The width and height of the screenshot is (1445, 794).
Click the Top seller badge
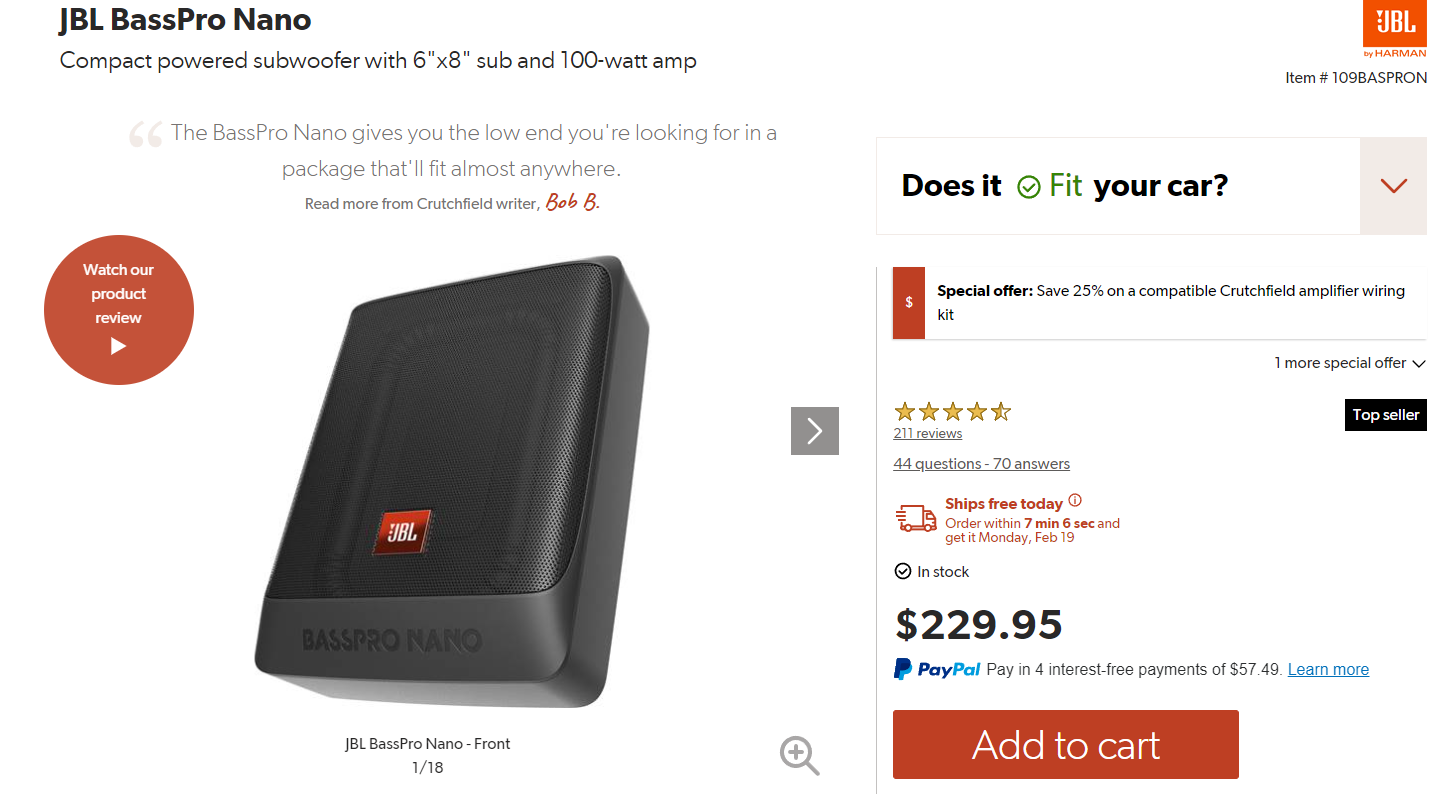point(1385,415)
